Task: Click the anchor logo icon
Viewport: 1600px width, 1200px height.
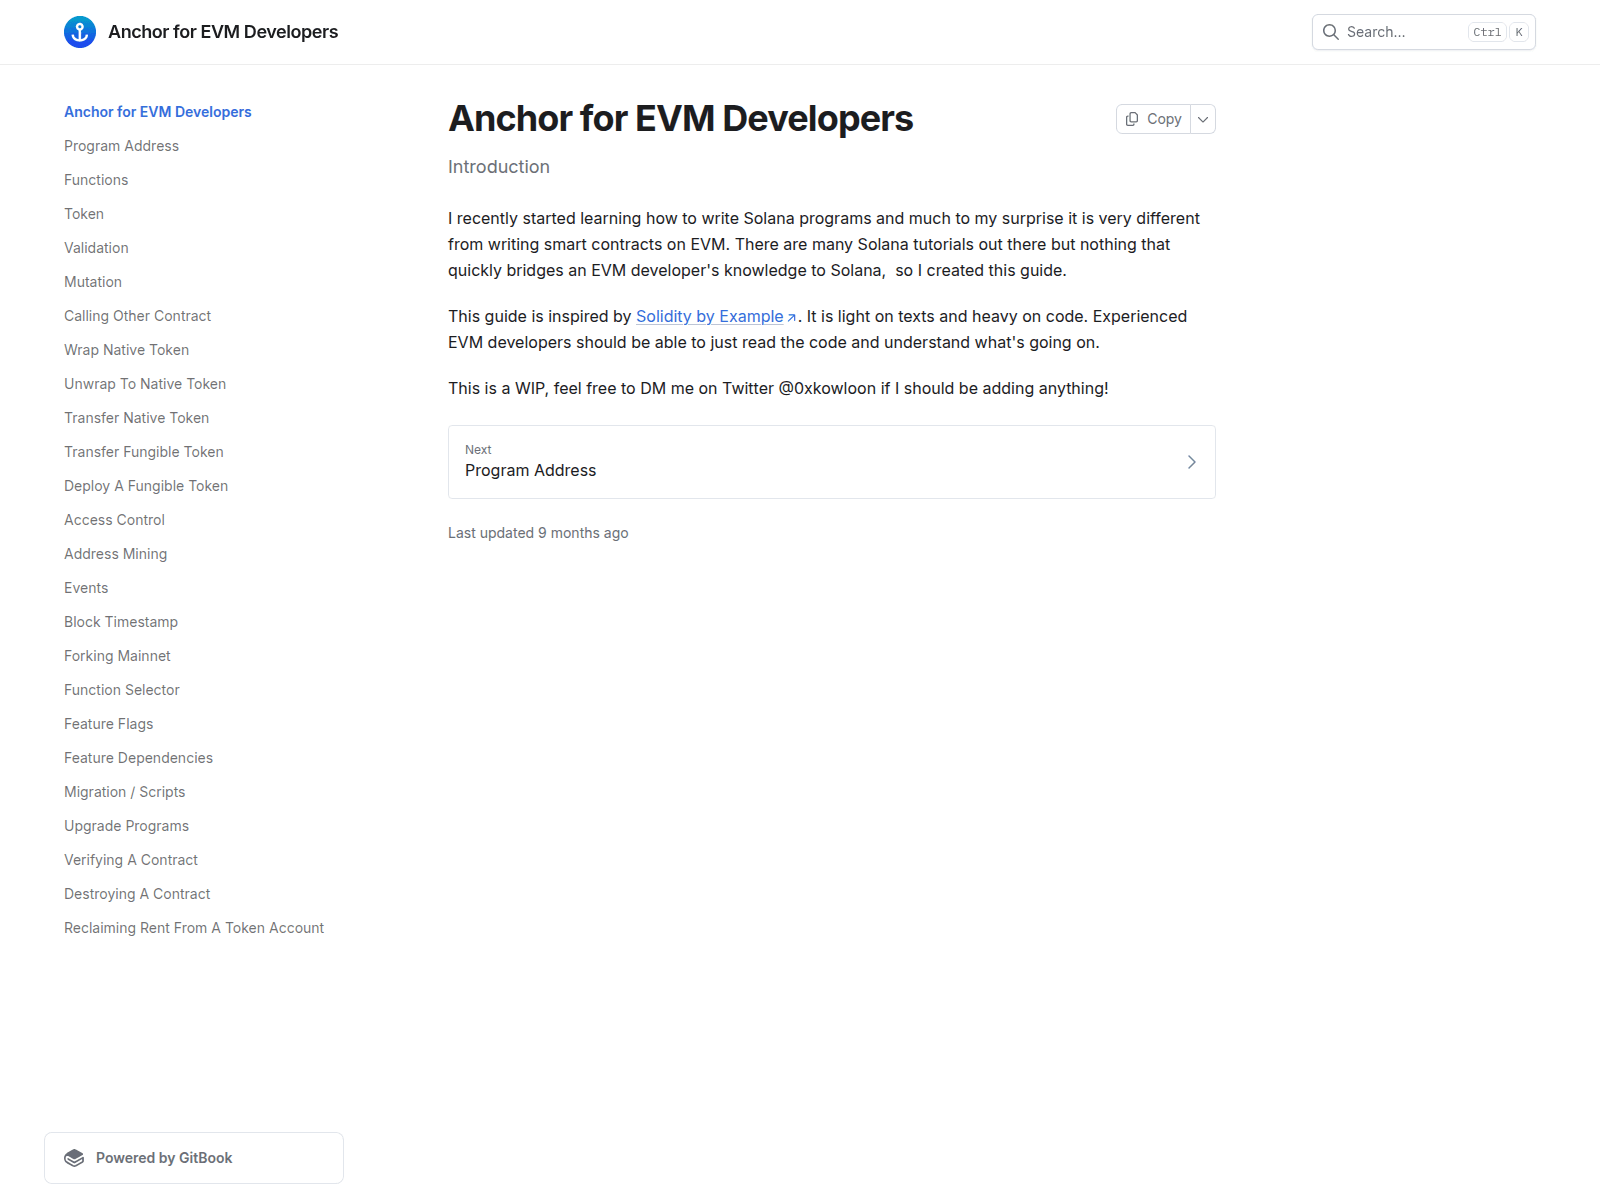Action: 80,32
